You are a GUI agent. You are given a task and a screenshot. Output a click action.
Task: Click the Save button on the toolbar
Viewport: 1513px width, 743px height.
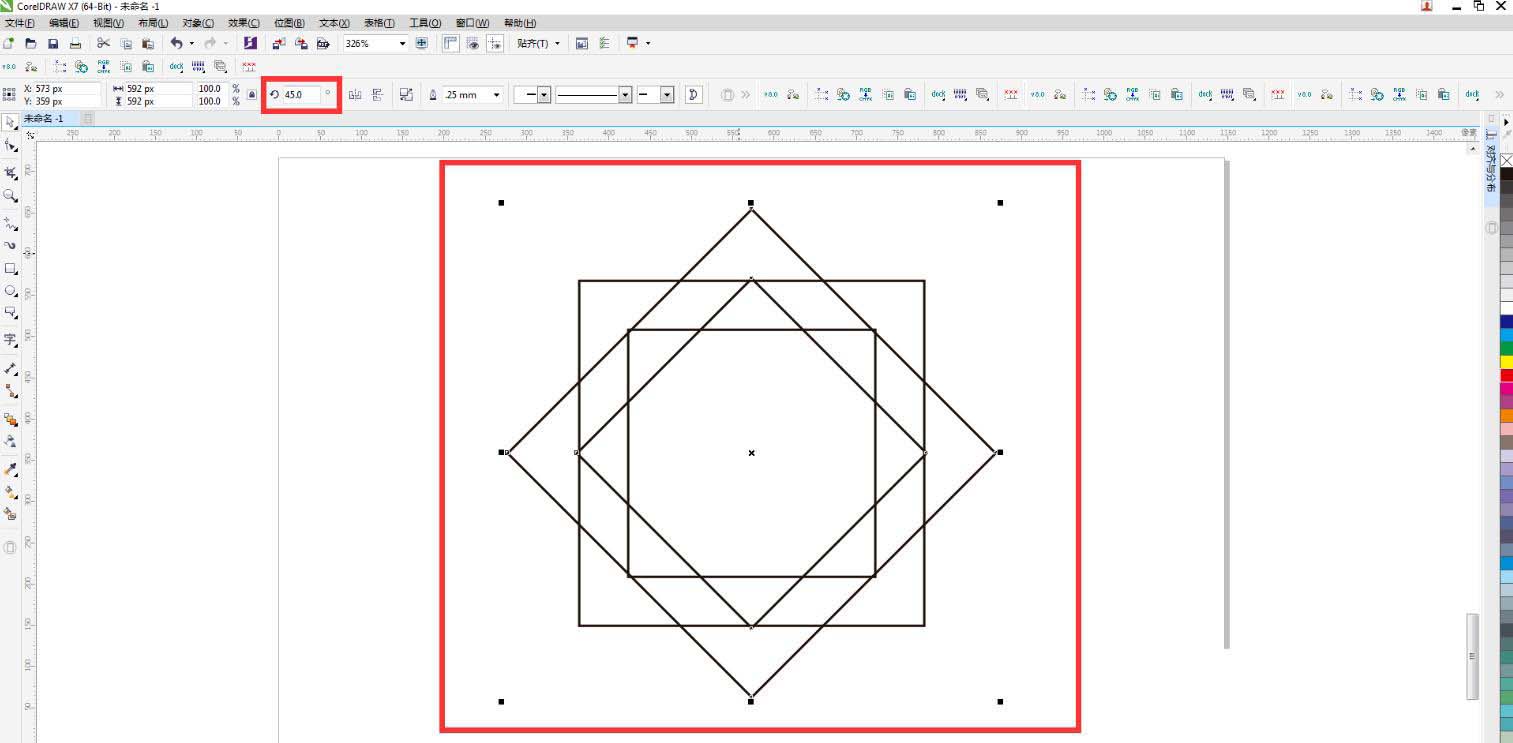[53, 43]
